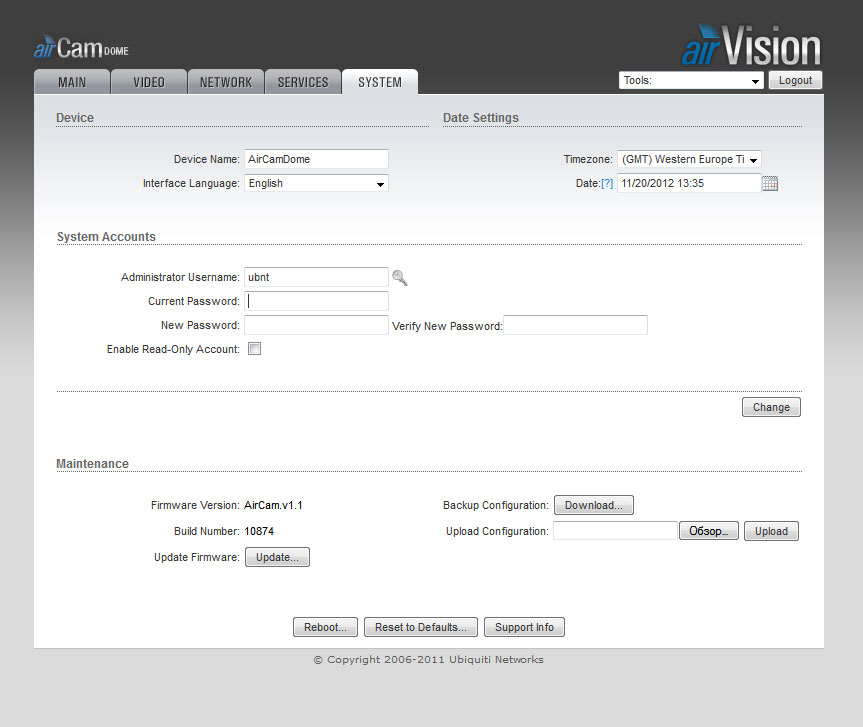This screenshot has height=727, width=863.
Task: Open the Interface Language dropdown
Action: tap(316, 183)
